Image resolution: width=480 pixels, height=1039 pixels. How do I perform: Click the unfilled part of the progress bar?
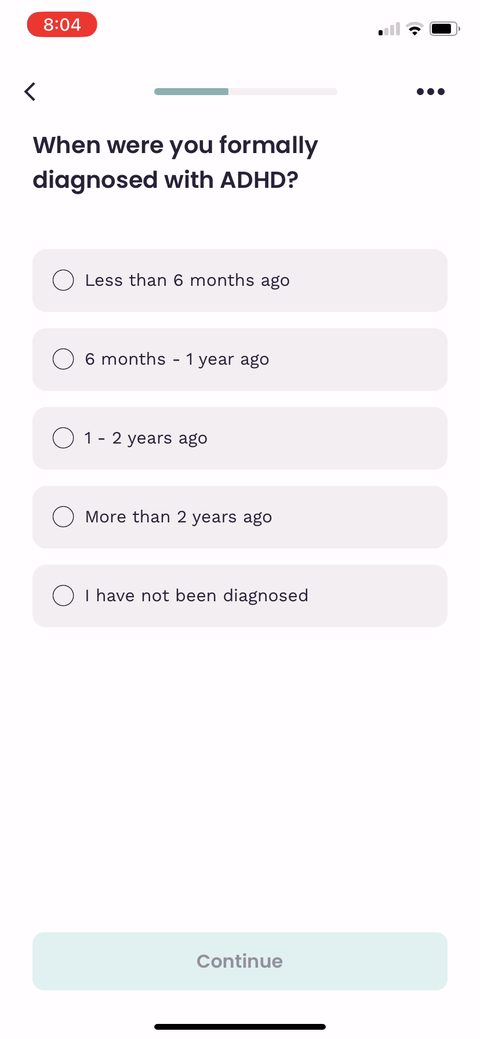[x=283, y=91]
